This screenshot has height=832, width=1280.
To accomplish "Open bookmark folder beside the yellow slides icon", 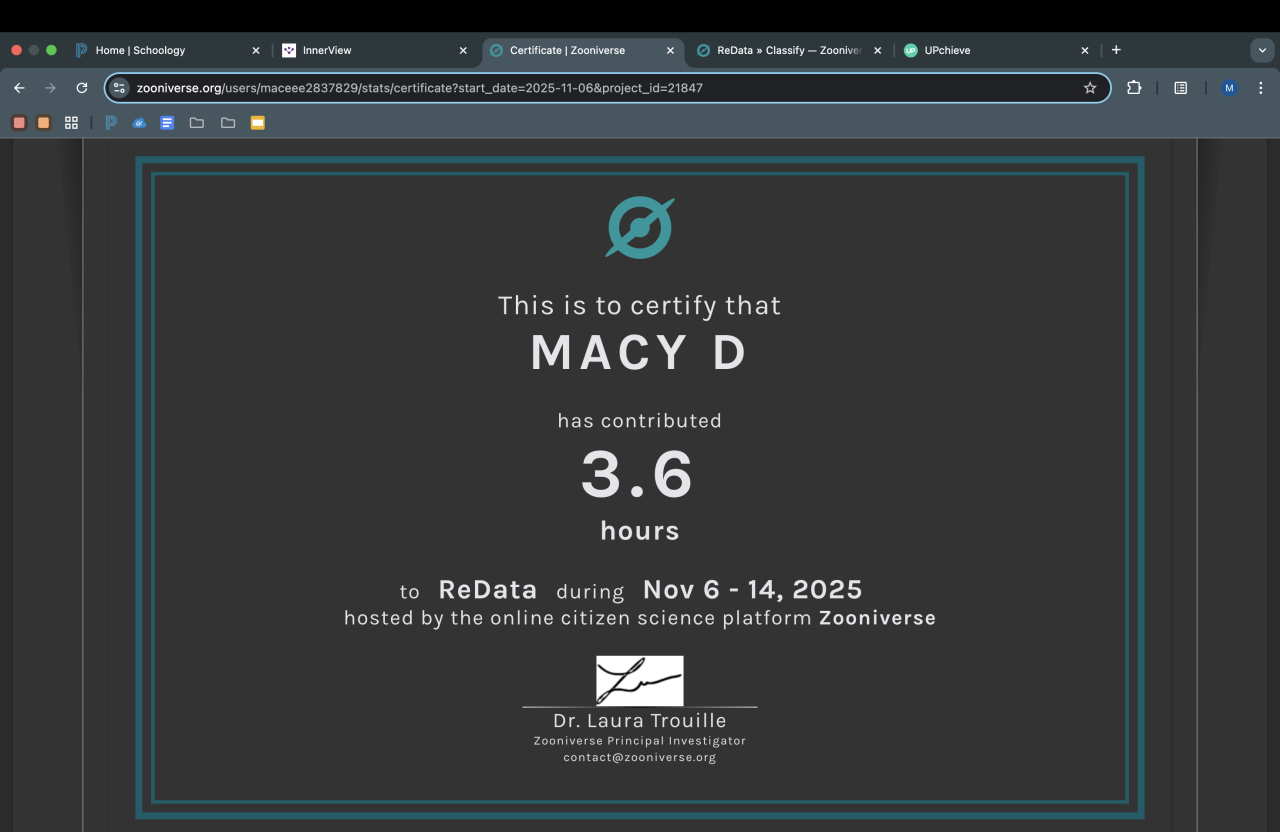I will click(x=228, y=123).
